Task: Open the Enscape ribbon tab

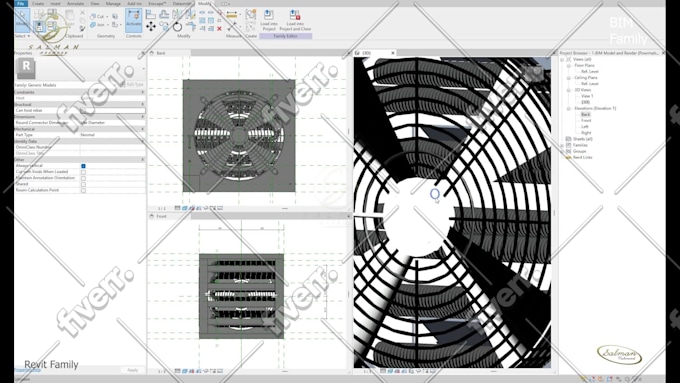Action: click(x=157, y=3)
